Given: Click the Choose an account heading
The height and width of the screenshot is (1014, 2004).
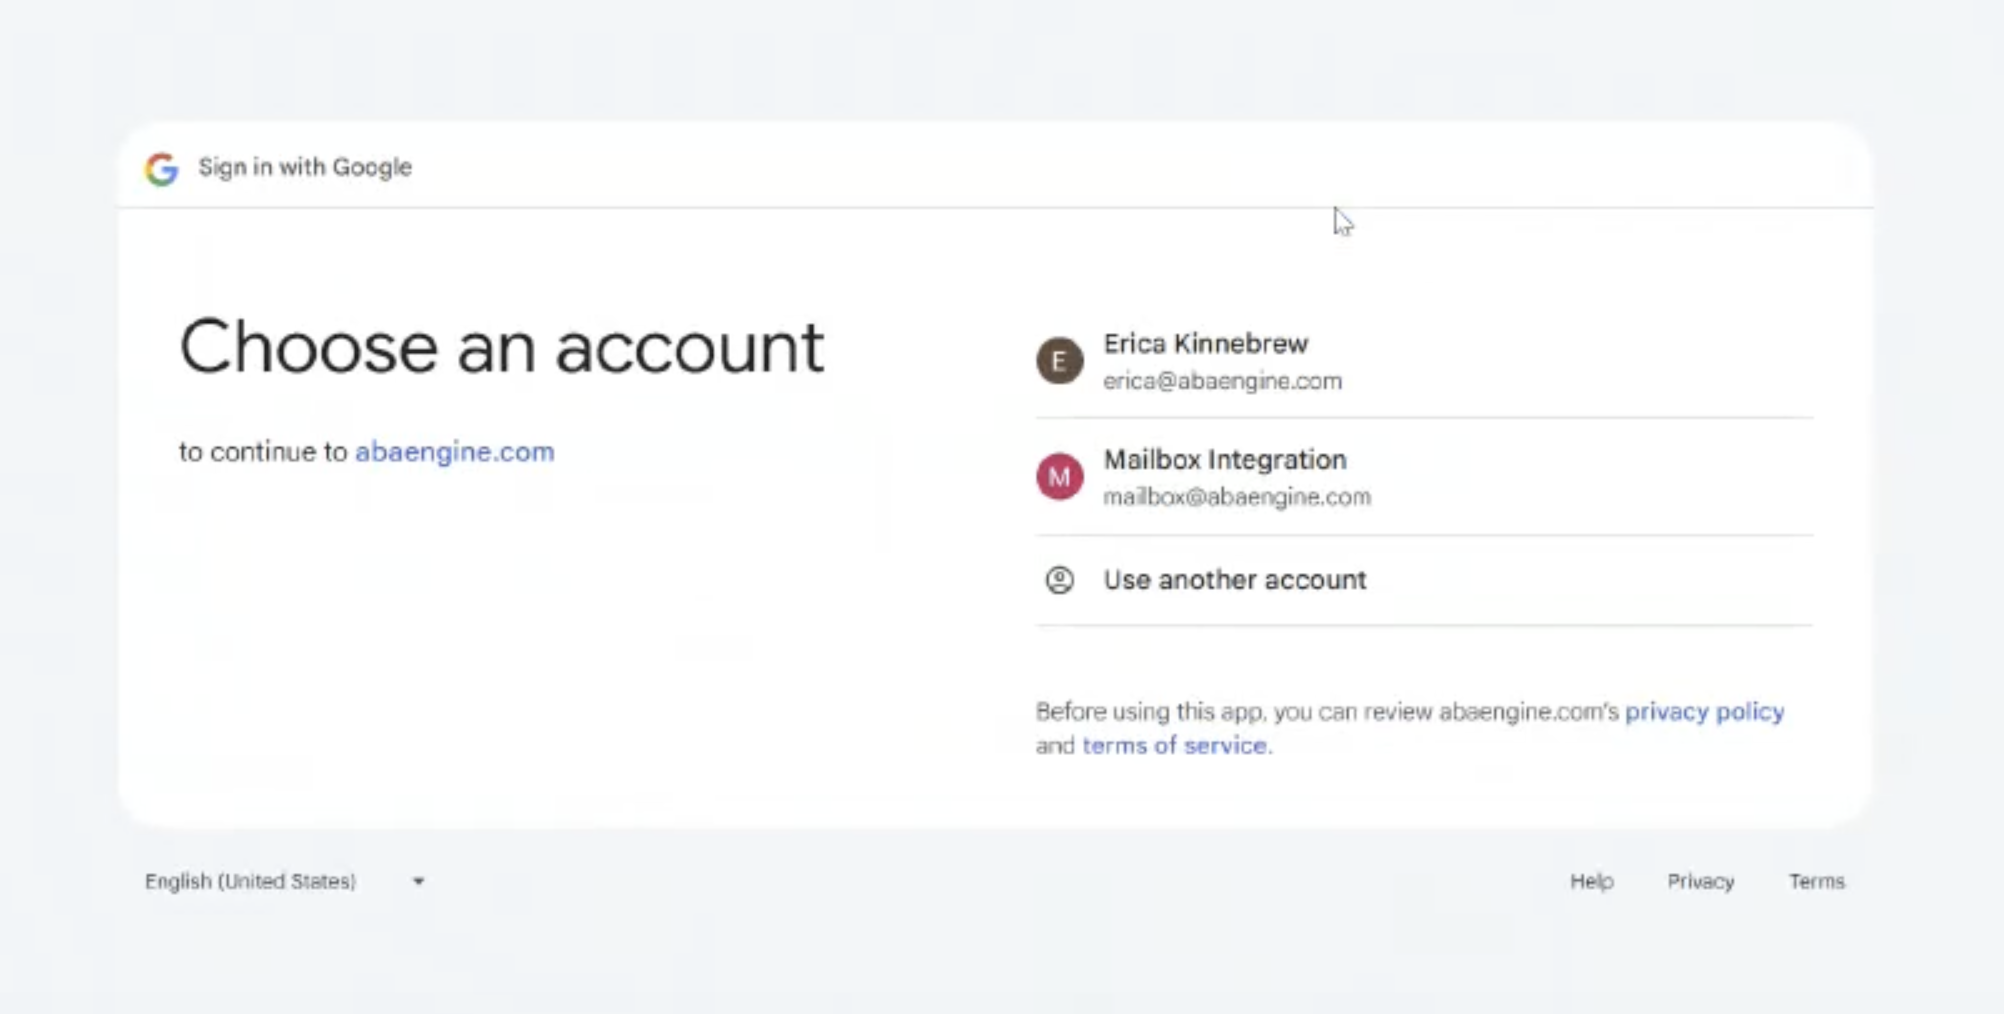Looking at the screenshot, I should click(501, 348).
